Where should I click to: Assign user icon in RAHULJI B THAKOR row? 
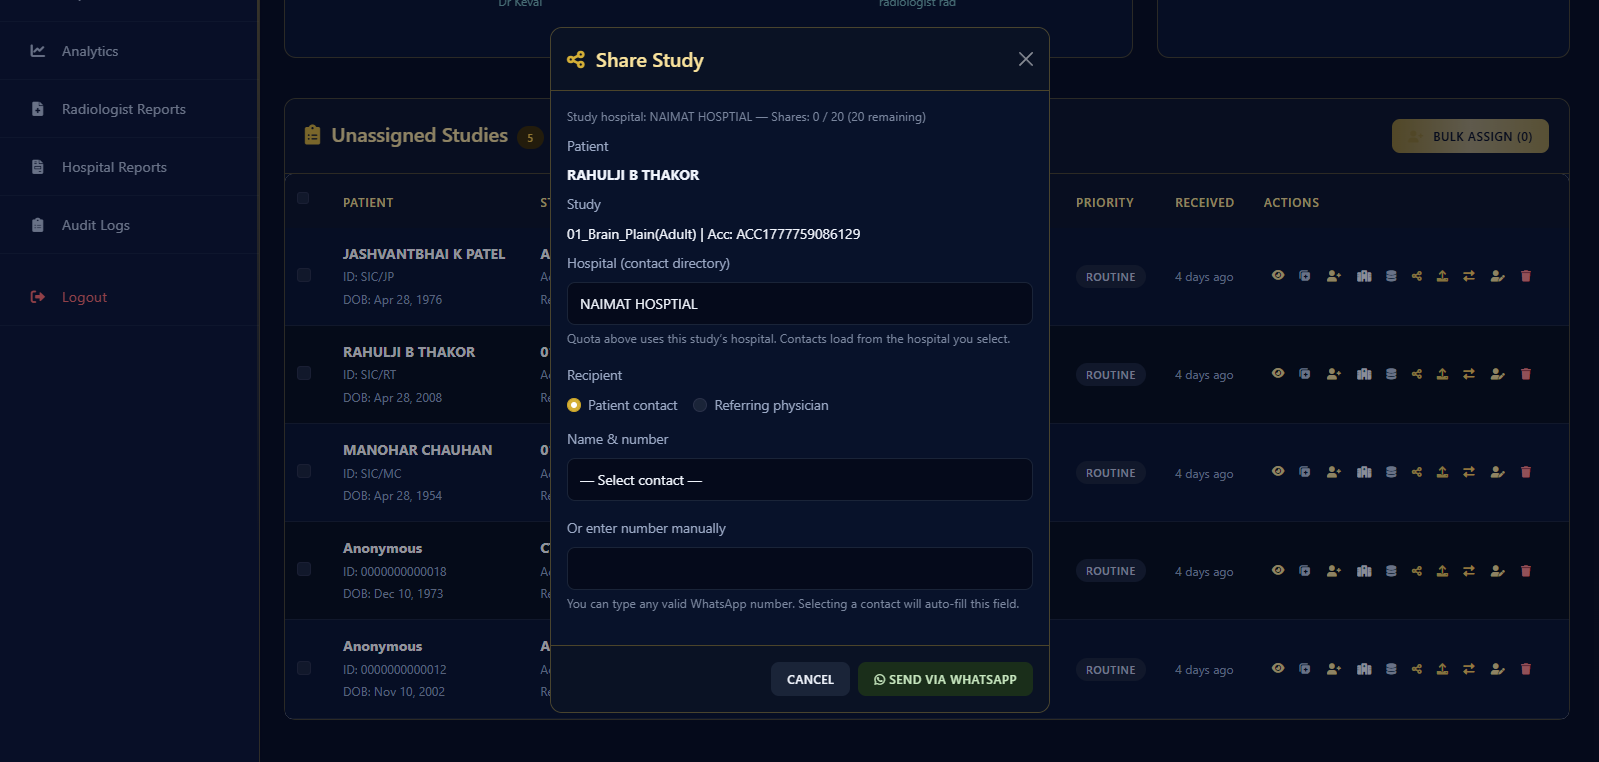click(1333, 374)
